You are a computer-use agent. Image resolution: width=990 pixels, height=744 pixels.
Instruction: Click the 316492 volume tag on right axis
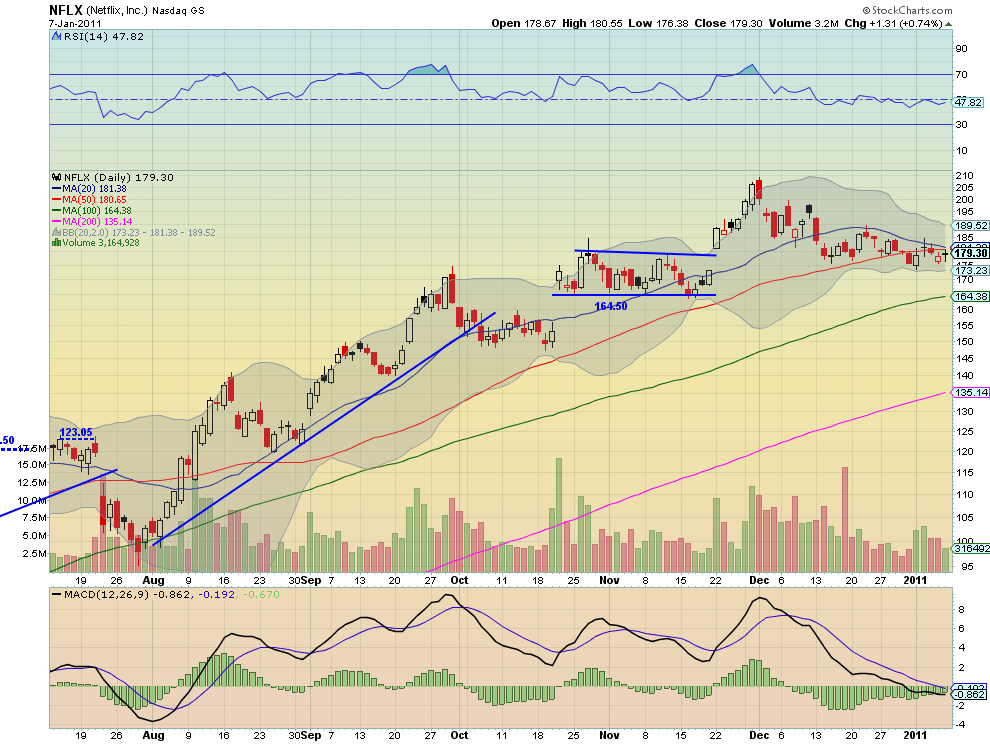coord(972,548)
